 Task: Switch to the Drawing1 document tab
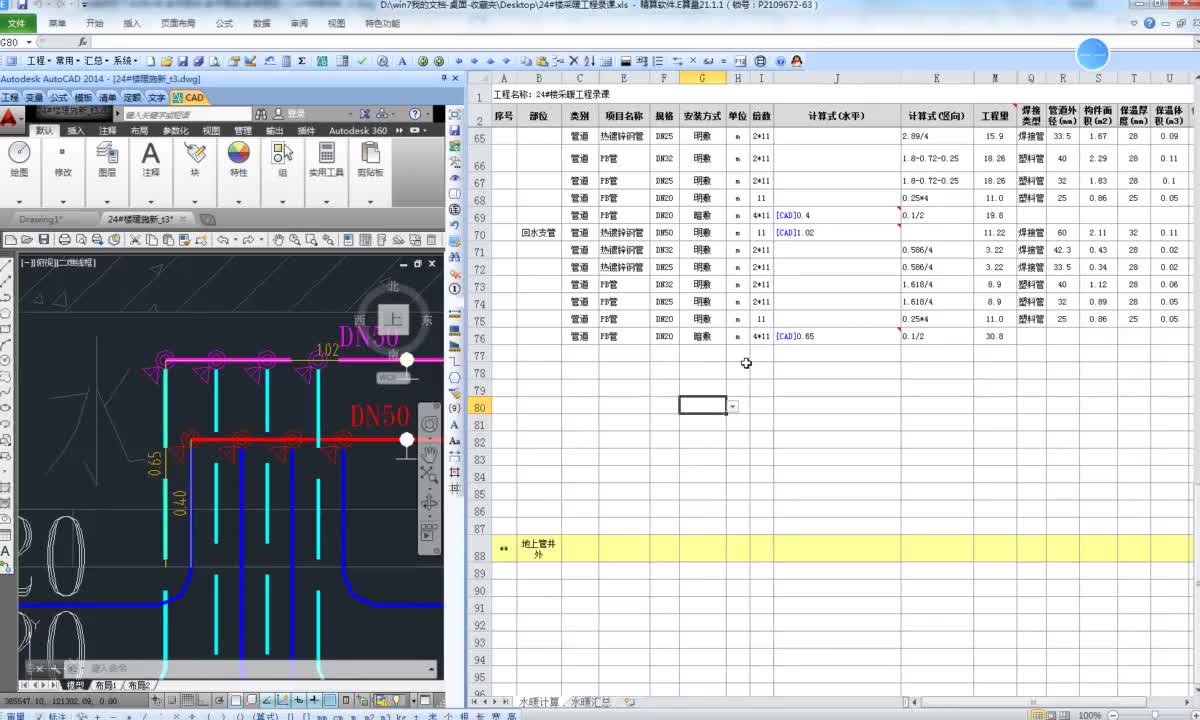(41, 219)
